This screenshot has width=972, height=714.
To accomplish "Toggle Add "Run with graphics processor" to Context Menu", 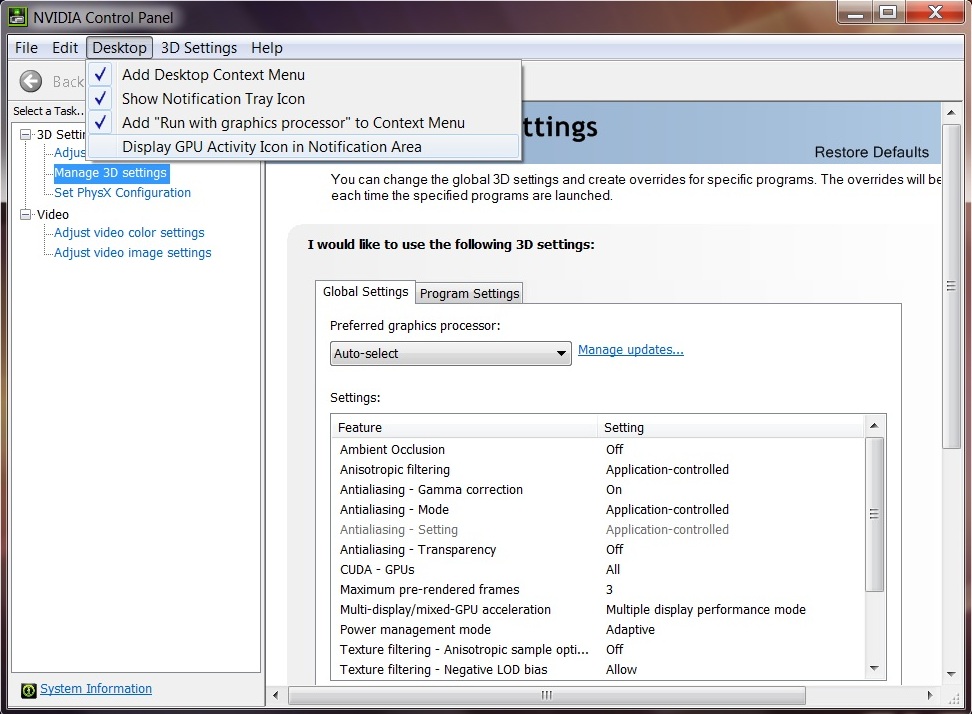I will (x=304, y=123).
